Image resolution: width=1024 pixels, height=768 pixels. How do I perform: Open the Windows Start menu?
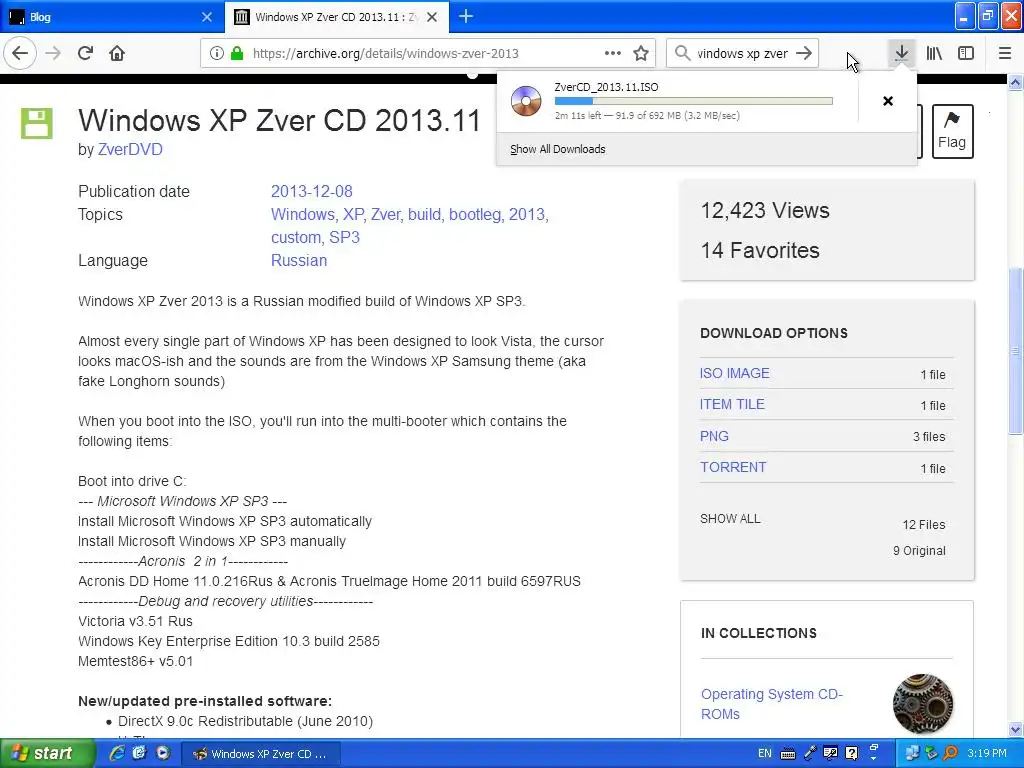46,754
